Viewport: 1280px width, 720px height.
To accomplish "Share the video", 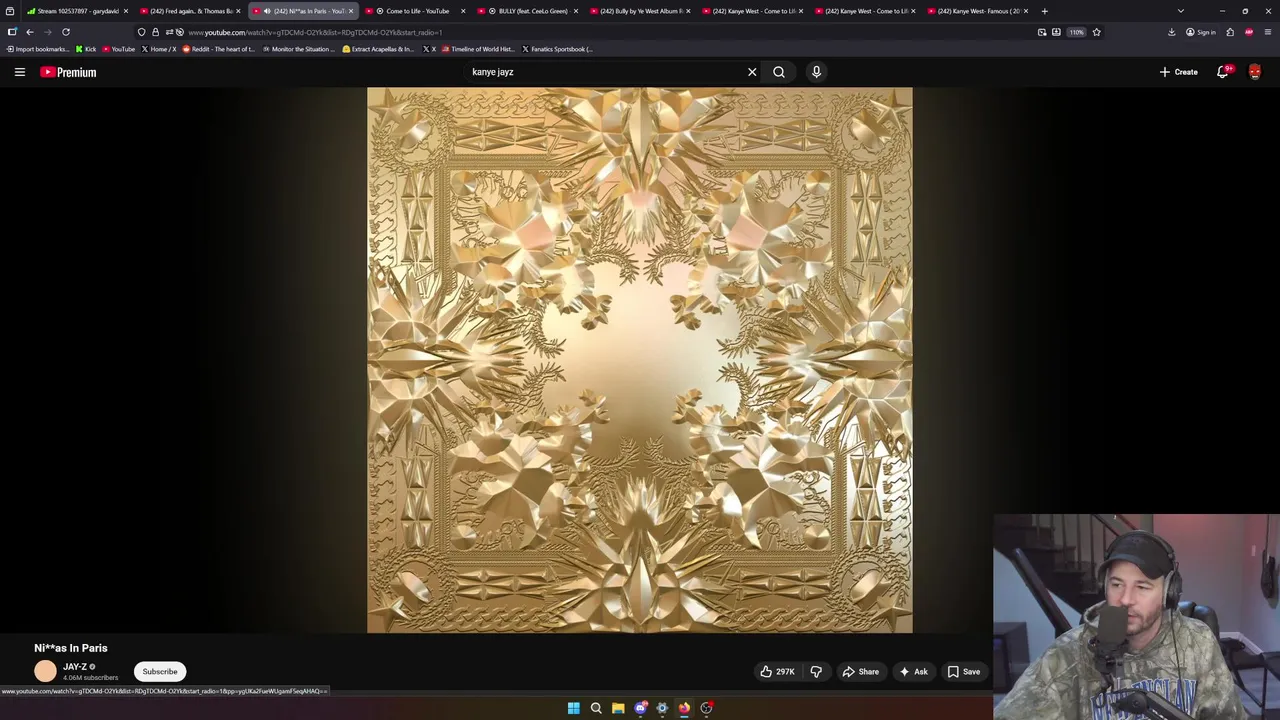I will pos(860,672).
